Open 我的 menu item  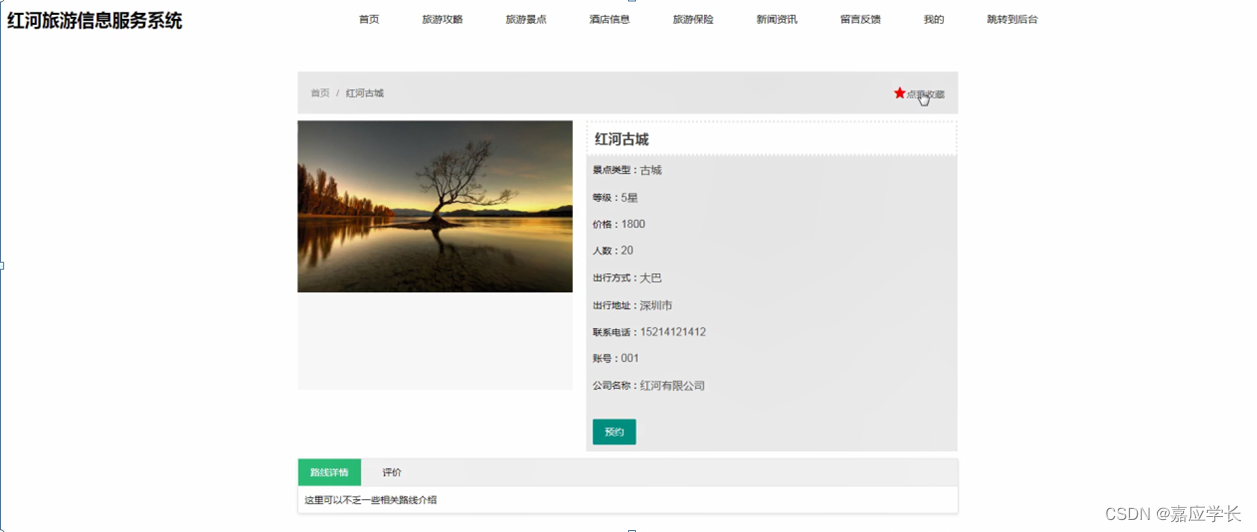tap(934, 19)
